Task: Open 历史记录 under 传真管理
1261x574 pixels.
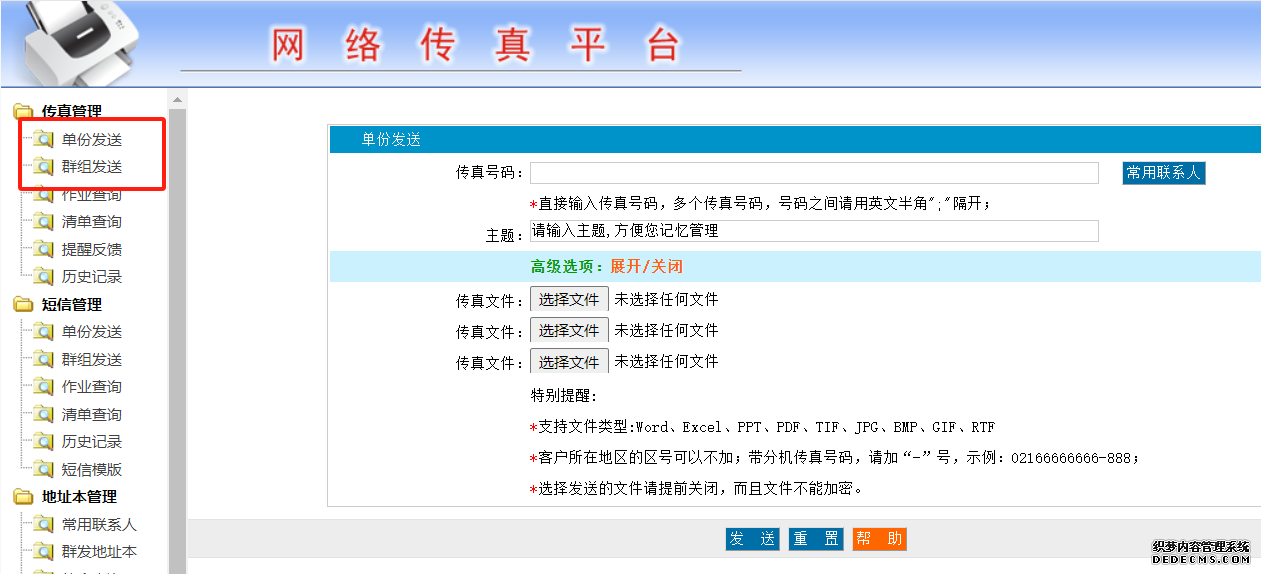Action: point(92,277)
